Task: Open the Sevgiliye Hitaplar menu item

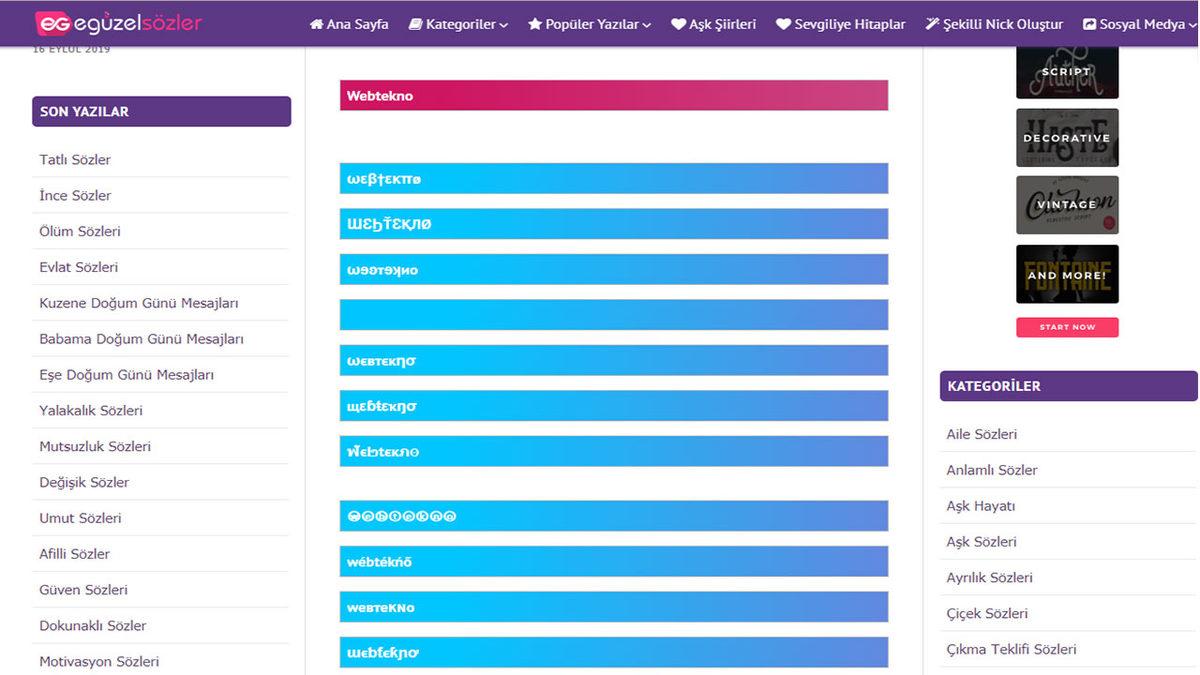Action: tap(850, 23)
